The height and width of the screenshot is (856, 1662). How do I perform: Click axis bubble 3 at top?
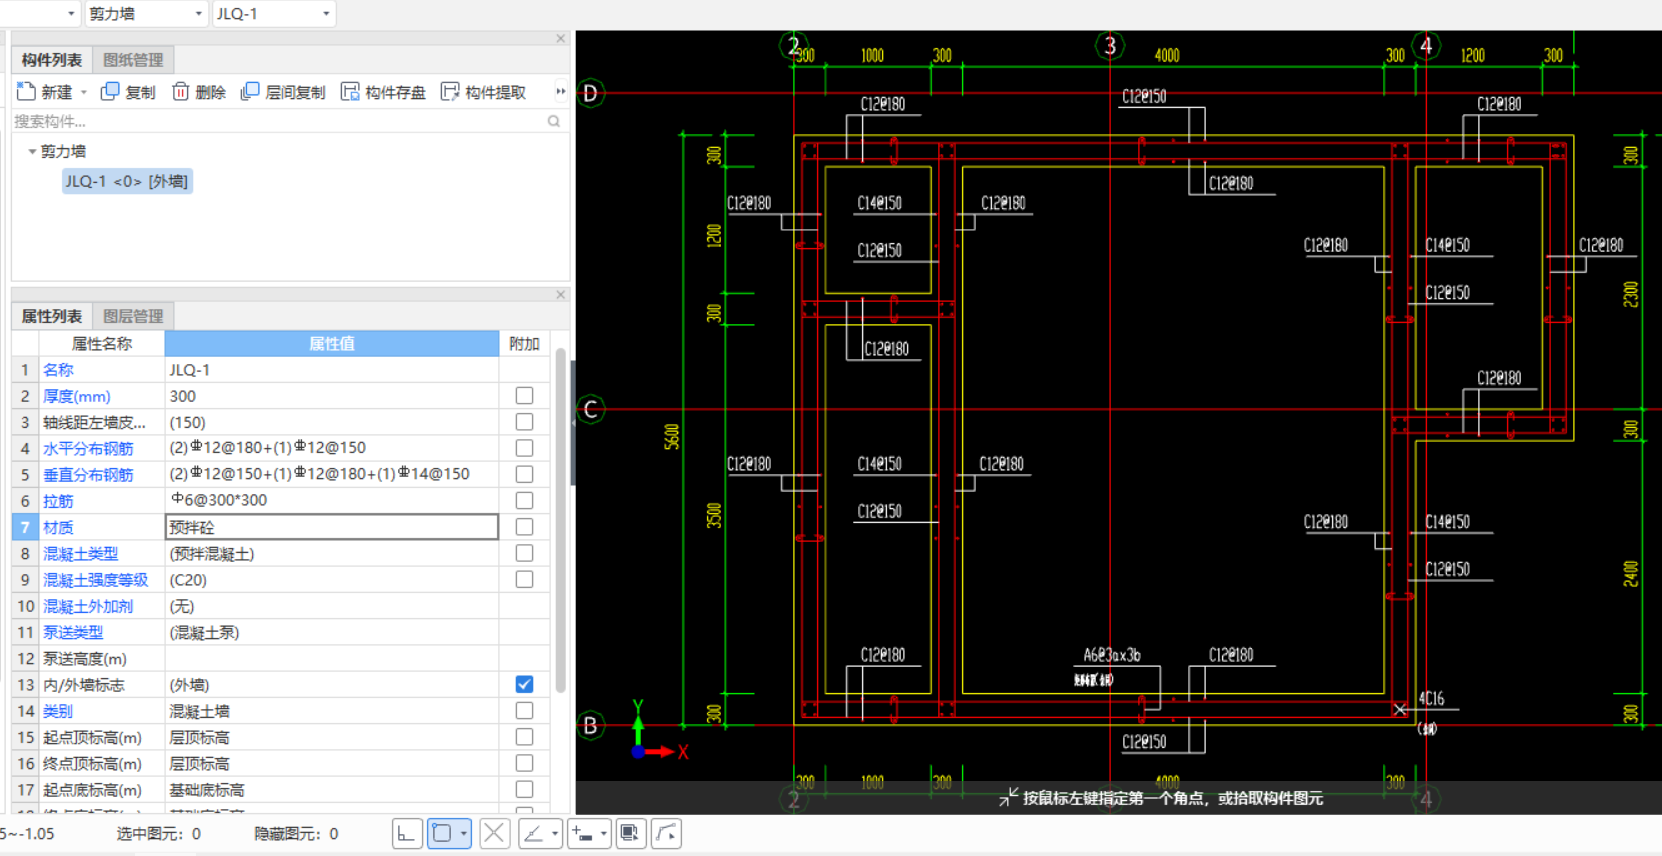[1110, 45]
